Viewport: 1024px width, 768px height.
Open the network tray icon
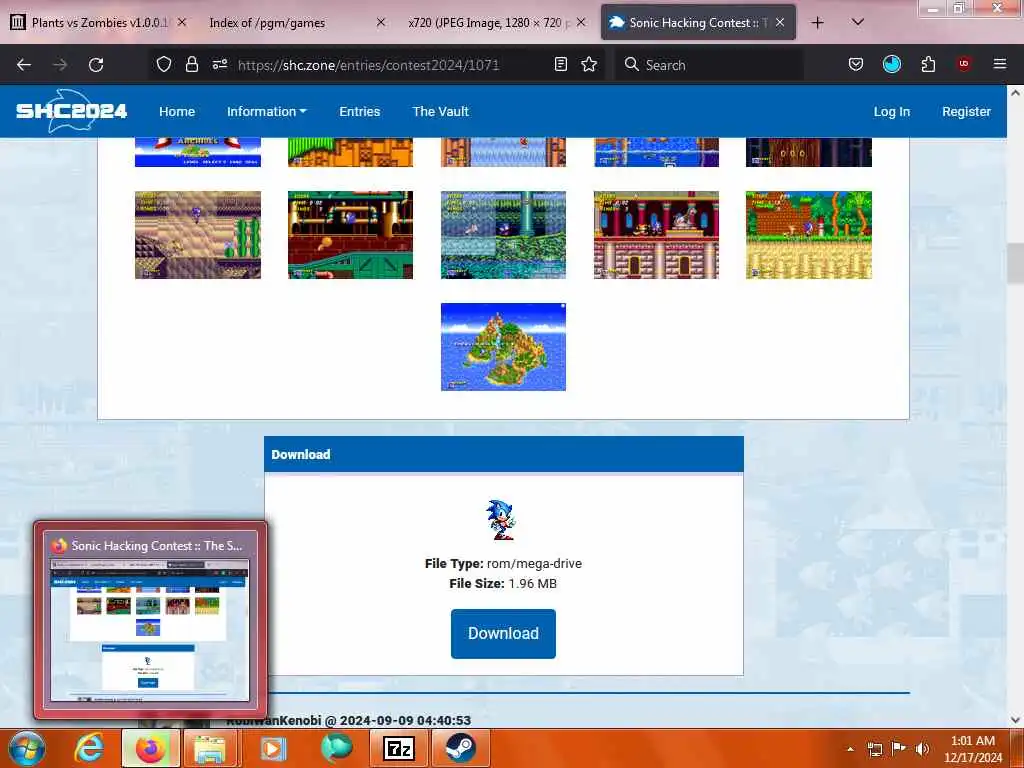pos(874,749)
